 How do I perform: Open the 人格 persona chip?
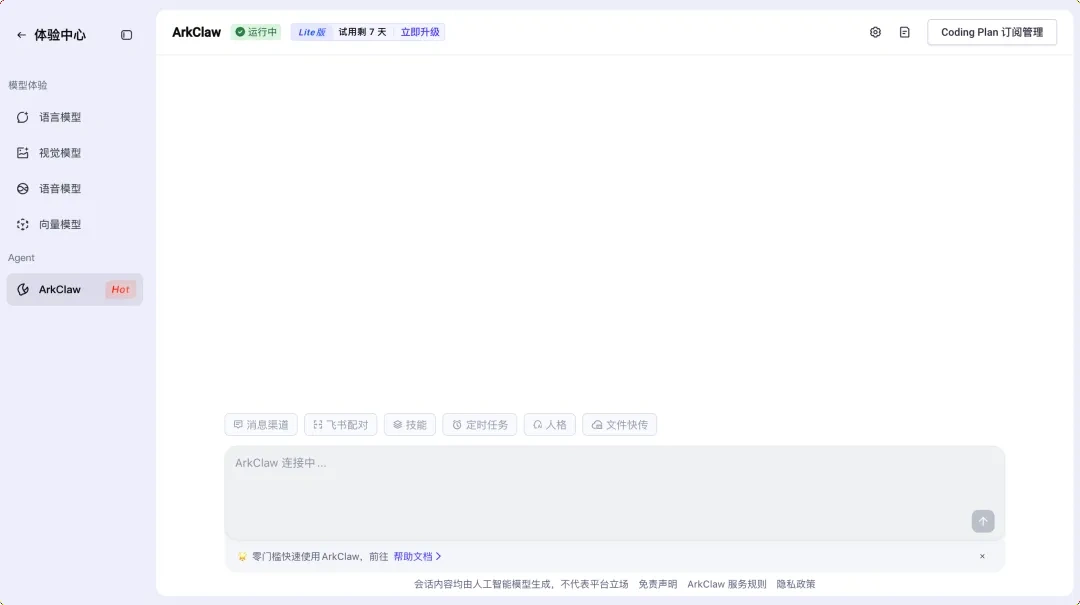(549, 424)
